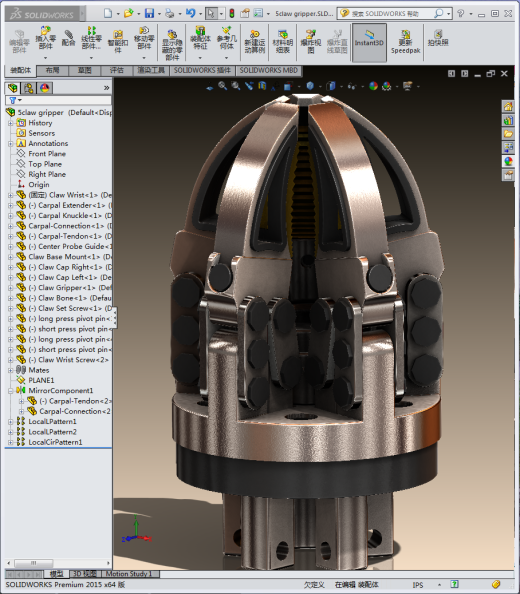The width and height of the screenshot is (520, 594).
Task: Switch to the ConfigurationManager tab
Action: (28, 88)
